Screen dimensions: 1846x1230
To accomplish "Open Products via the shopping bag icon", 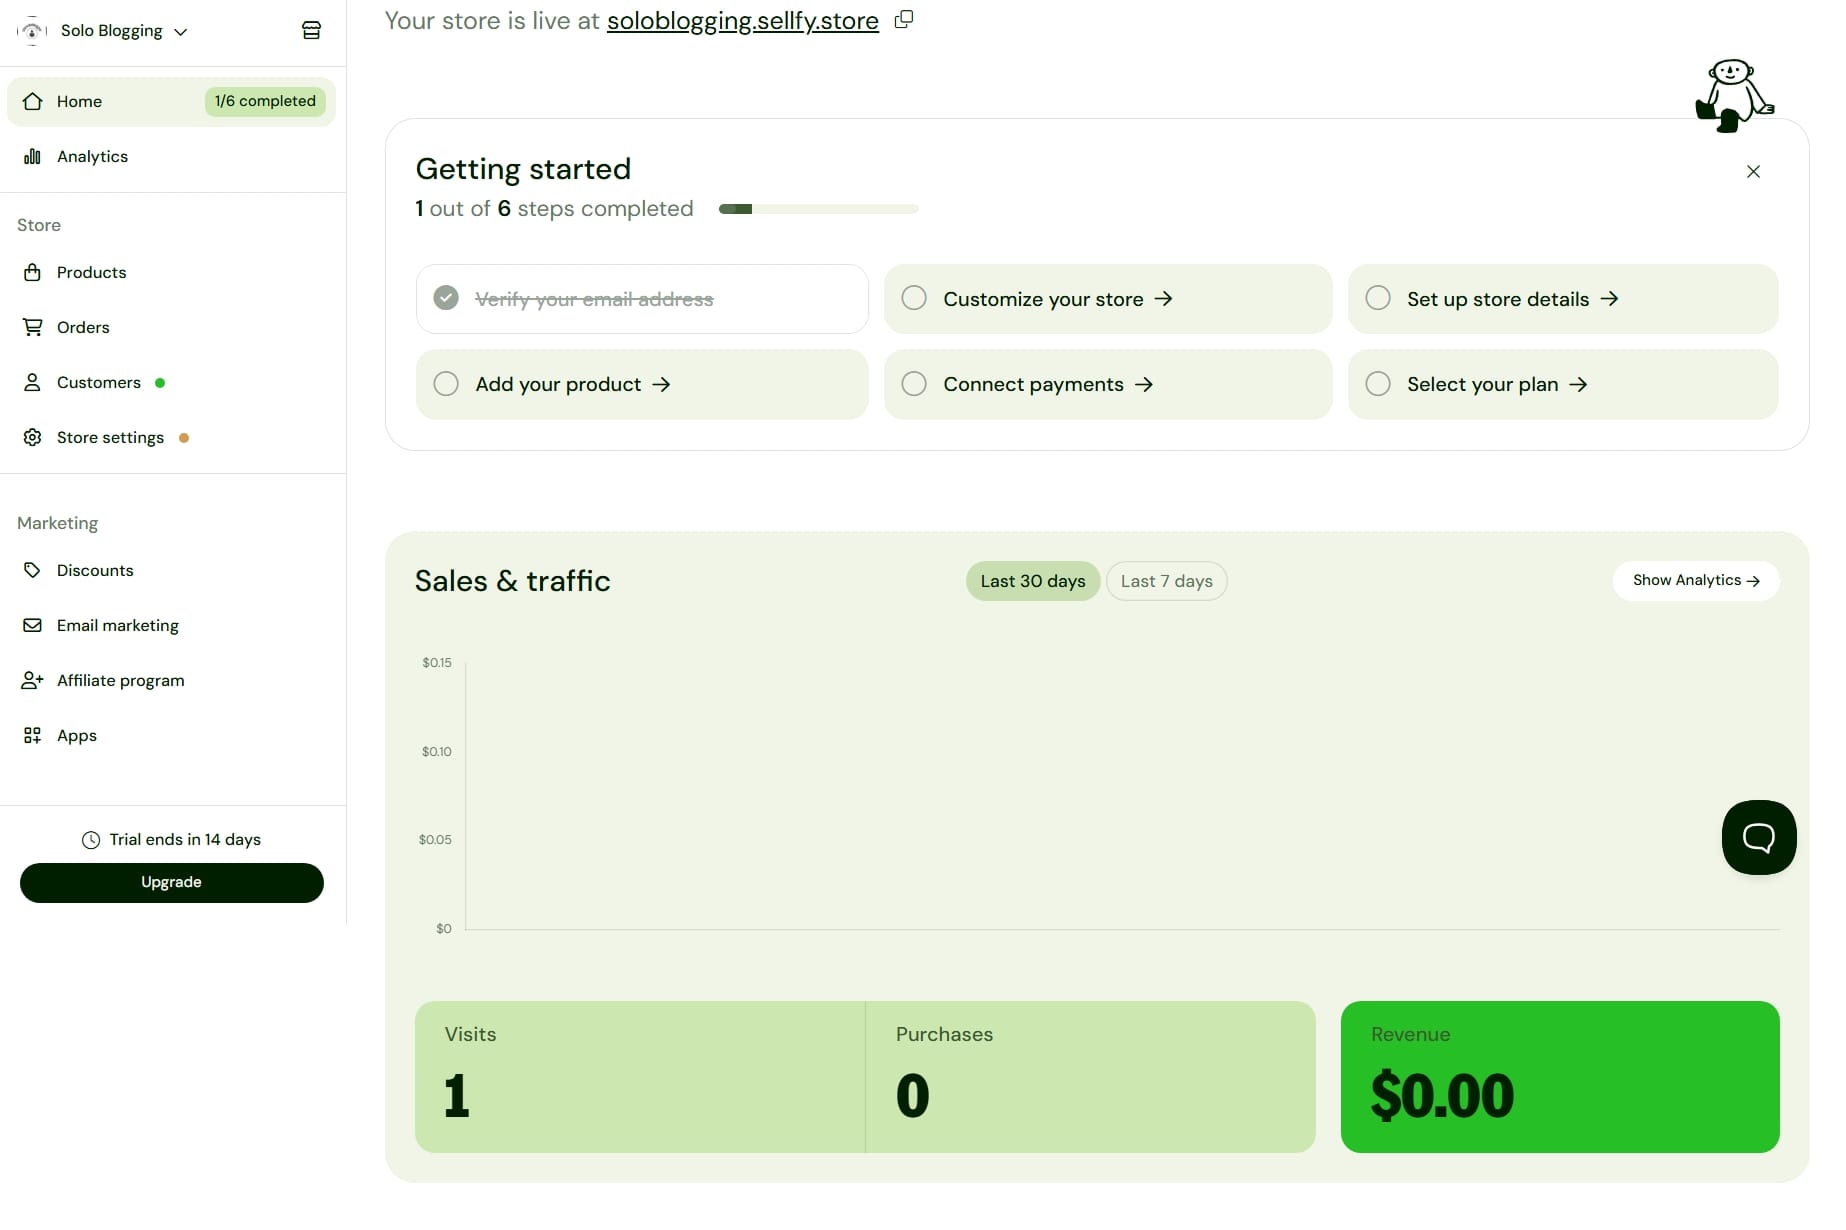I will coord(32,272).
